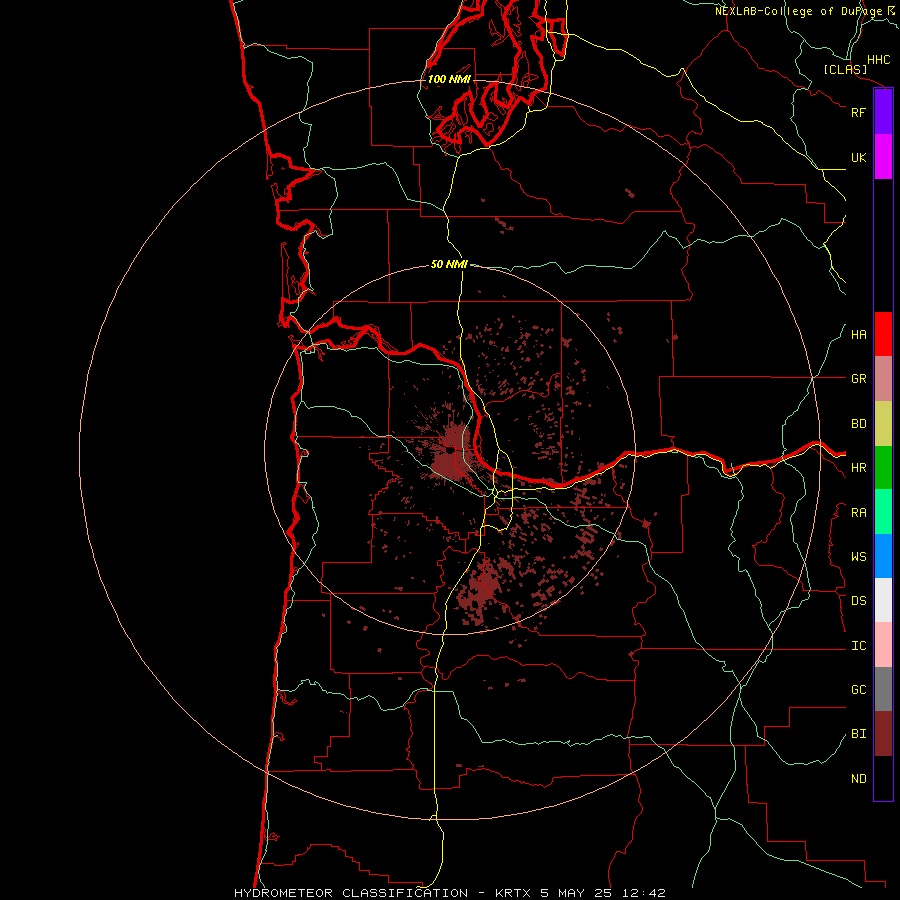Click the HA red legend color block
This screenshot has height=900, width=900.
click(x=883, y=334)
